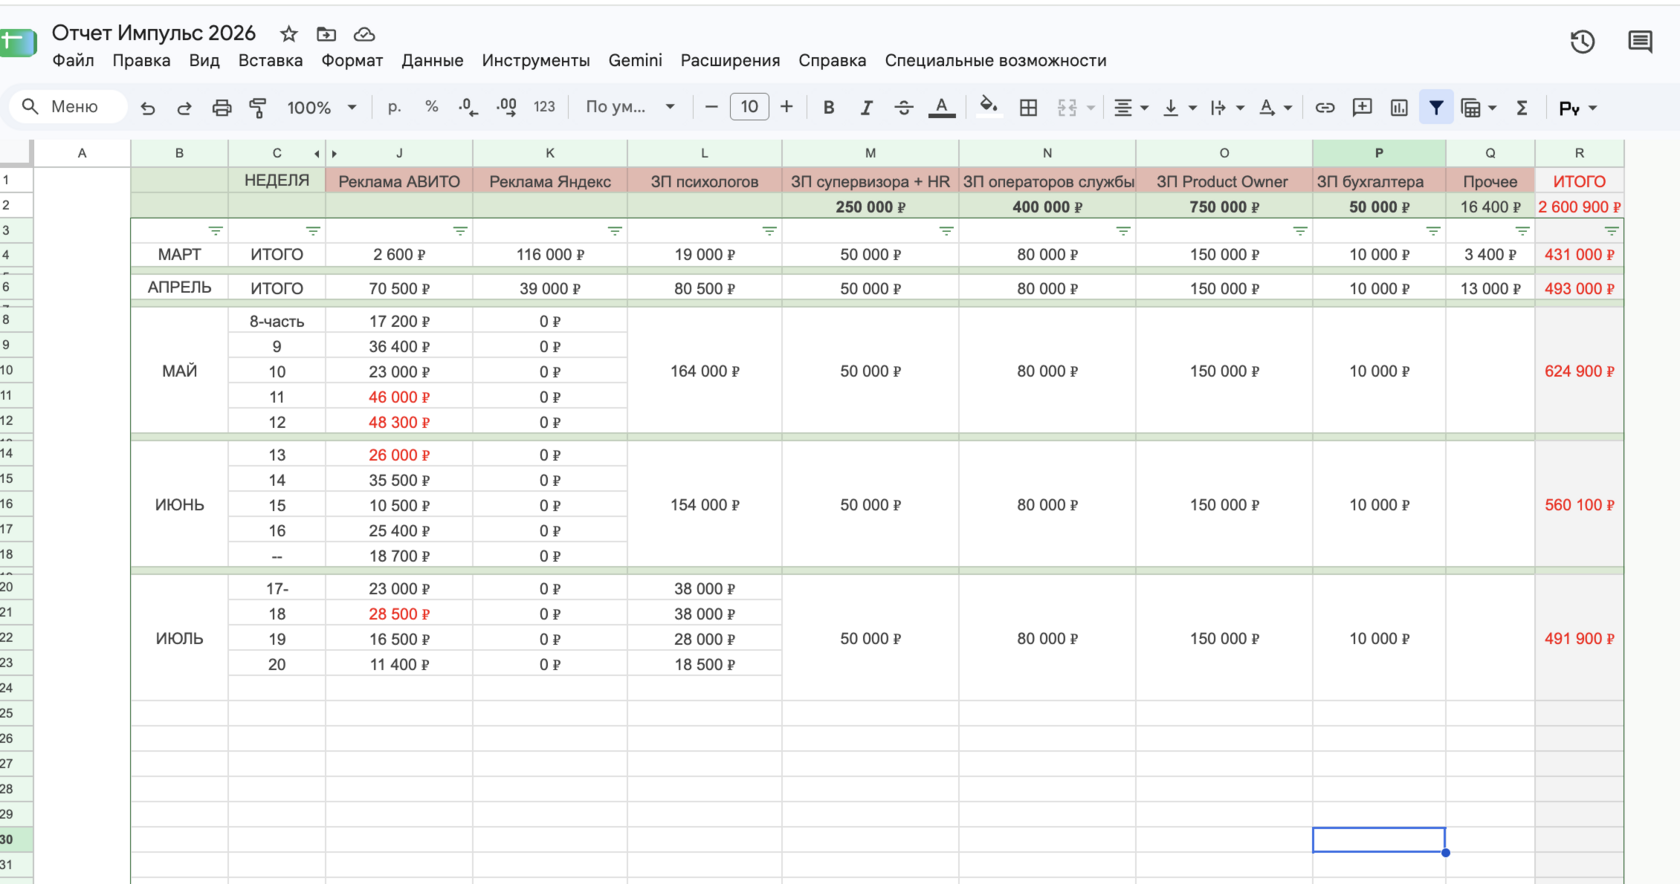Decrease decimal places
The image size is (1680, 884).
(x=468, y=107)
